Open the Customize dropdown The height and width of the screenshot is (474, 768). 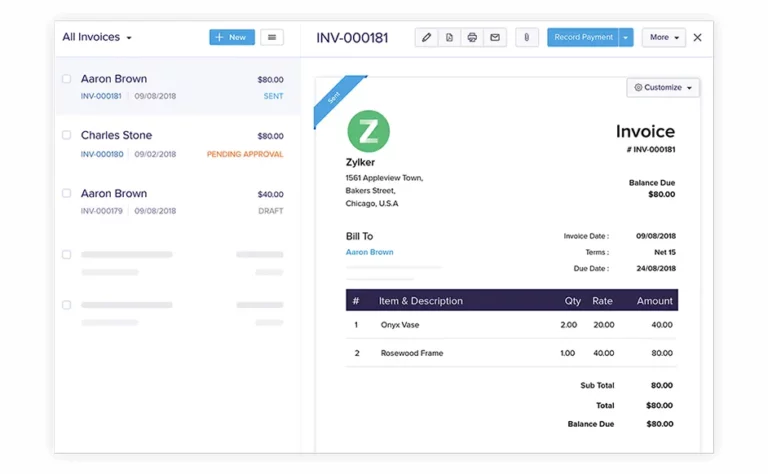pos(664,88)
